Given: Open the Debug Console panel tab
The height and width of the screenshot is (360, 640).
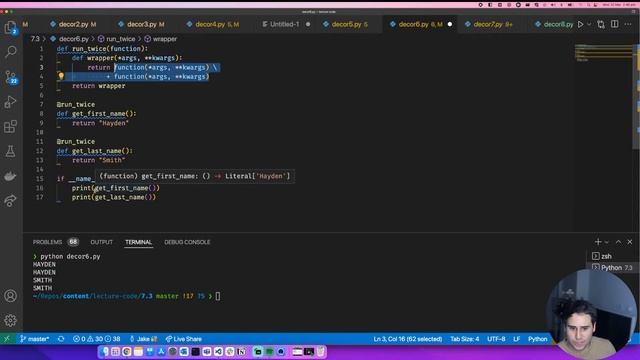Looking at the screenshot, I should 187,242.
